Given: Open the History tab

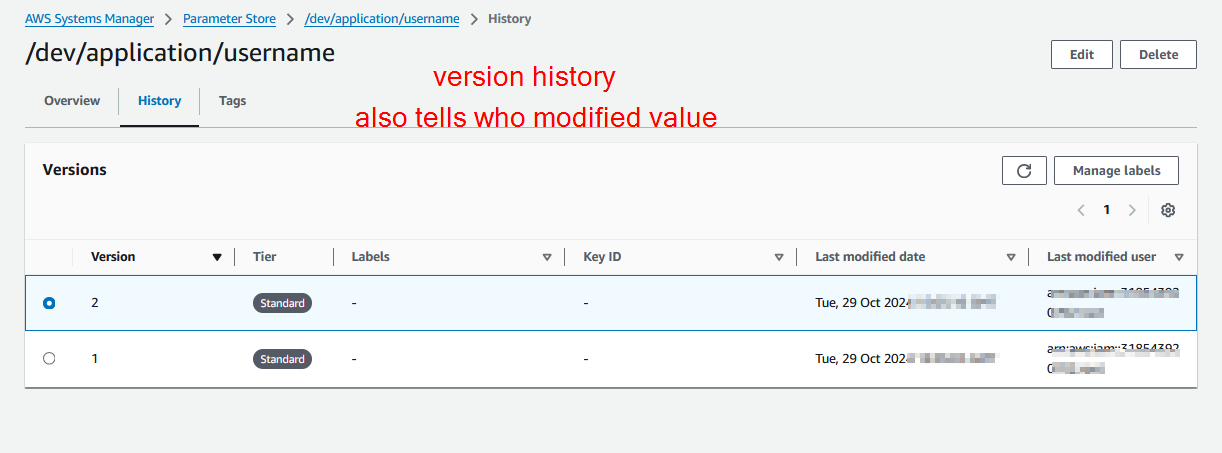Looking at the screenshot, I should click(x=159, y=101).
